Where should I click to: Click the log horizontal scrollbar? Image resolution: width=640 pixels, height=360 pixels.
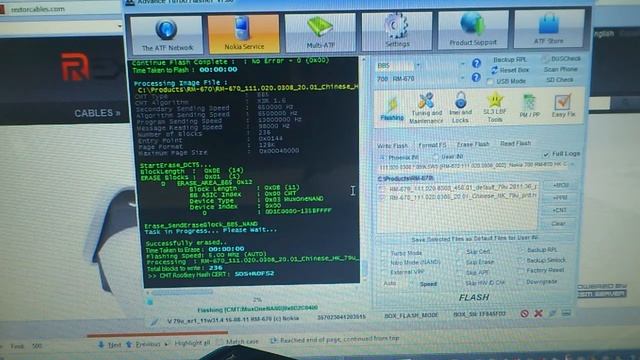click(x=182, y=292)
